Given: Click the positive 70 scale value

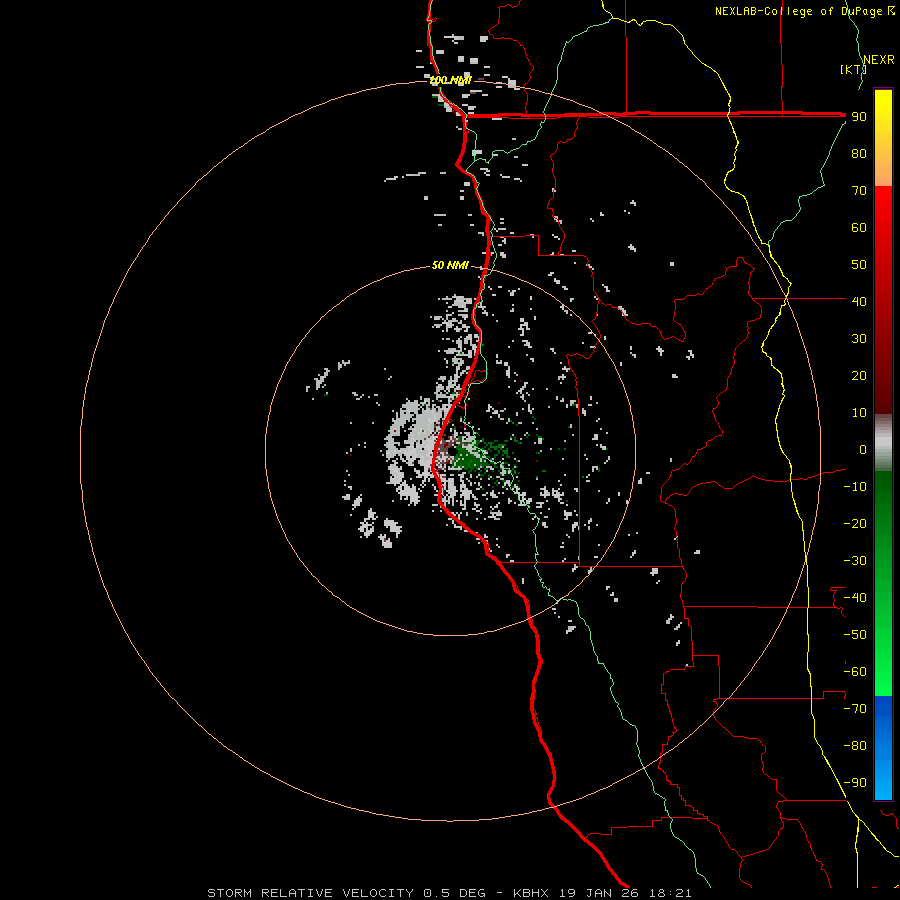Looking at the screenshot, I should (x=859, y=191).
